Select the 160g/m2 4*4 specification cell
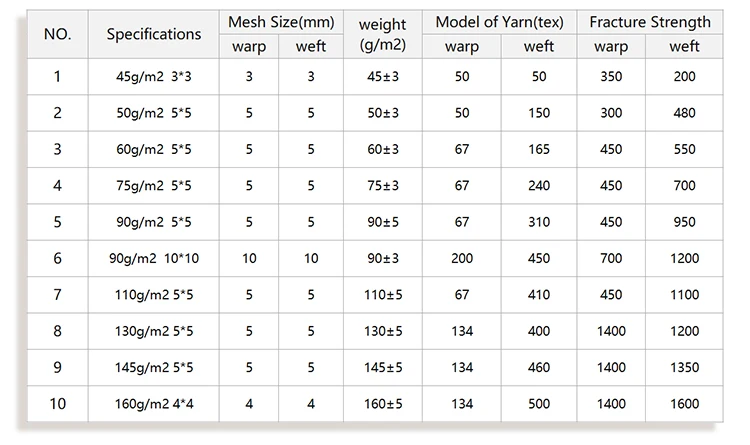 pos(154,404)
